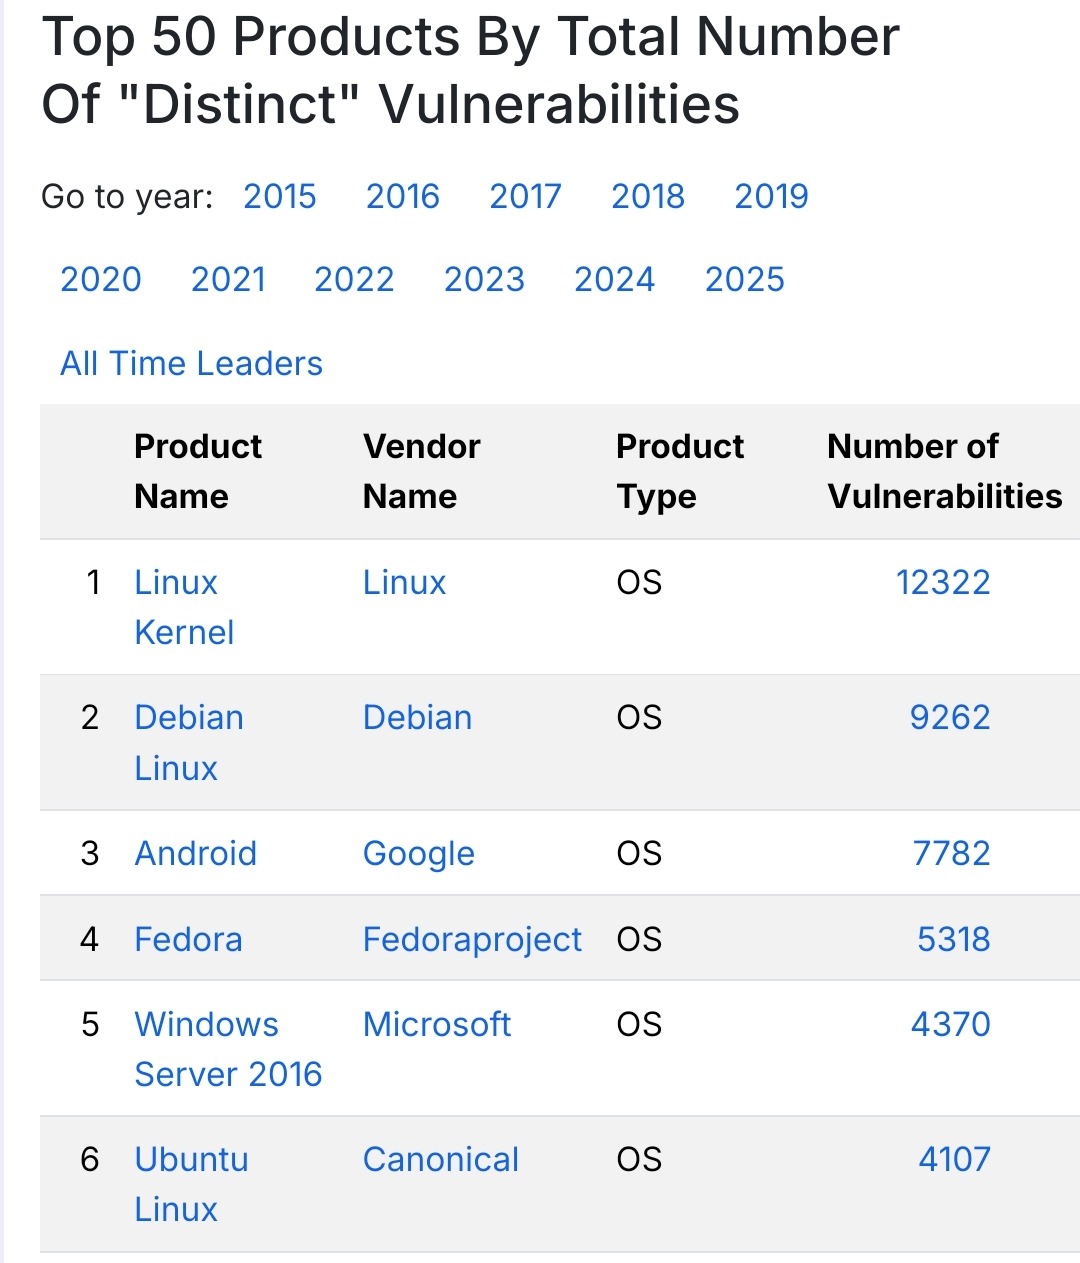The height and width of the screenshot is (1263, 1080).
Task: Open the Android product link
Action: click(x=196, y=853)
